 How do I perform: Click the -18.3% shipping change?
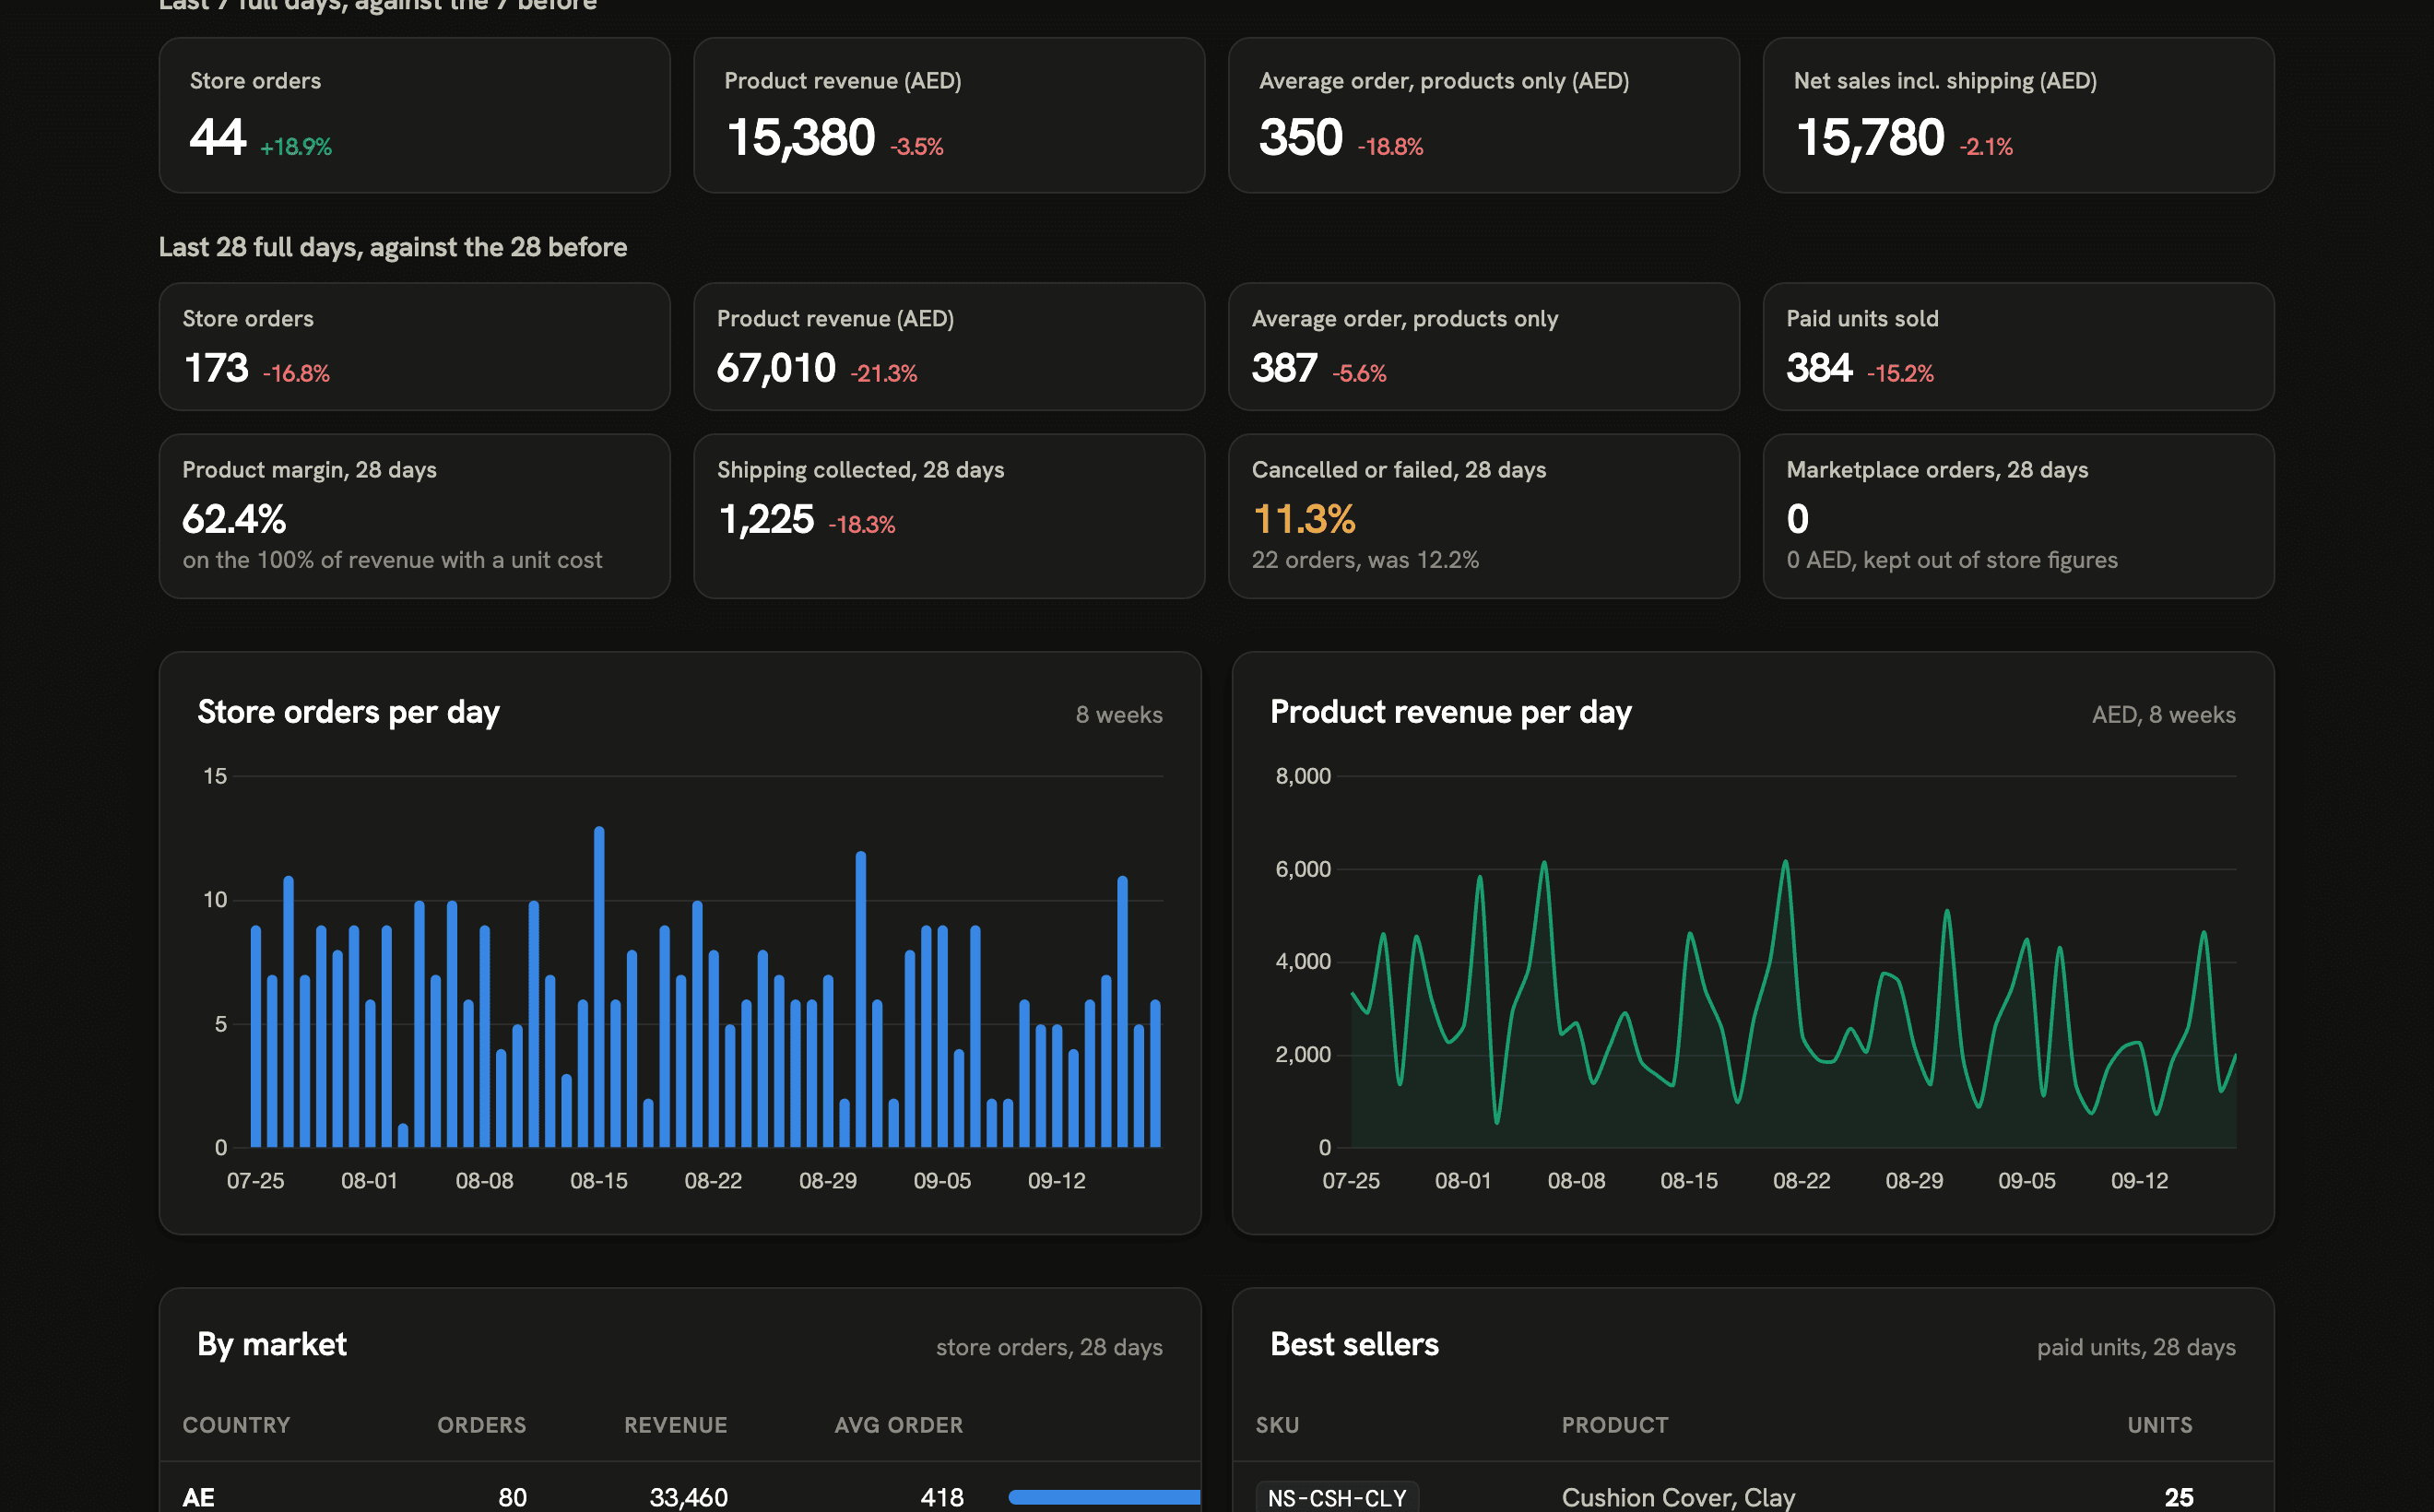point(862,525)
